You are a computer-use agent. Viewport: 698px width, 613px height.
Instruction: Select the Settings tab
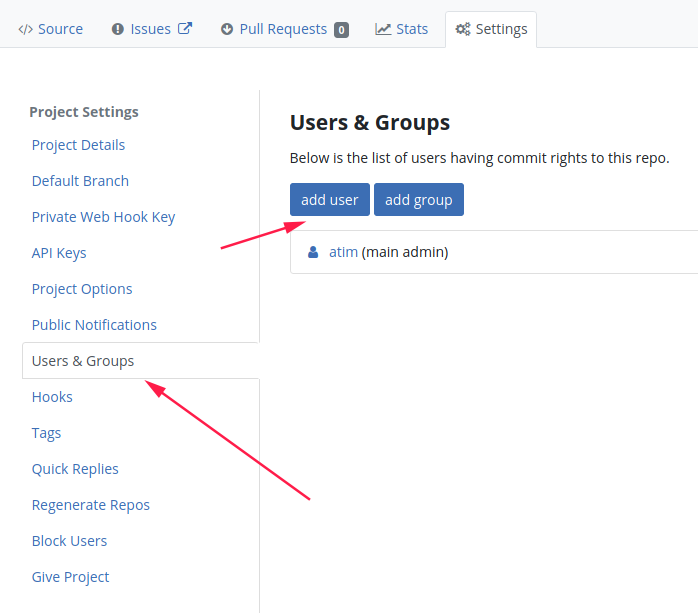coord(491,29)
